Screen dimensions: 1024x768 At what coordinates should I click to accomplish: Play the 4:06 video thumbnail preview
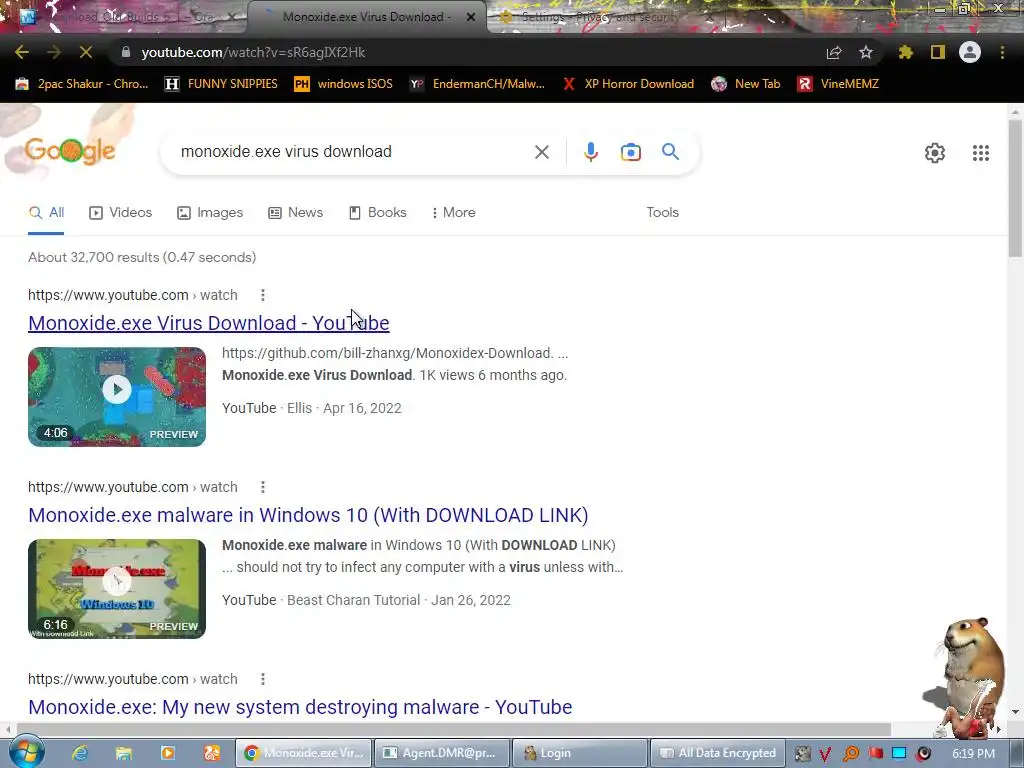[x=117, y=396]
